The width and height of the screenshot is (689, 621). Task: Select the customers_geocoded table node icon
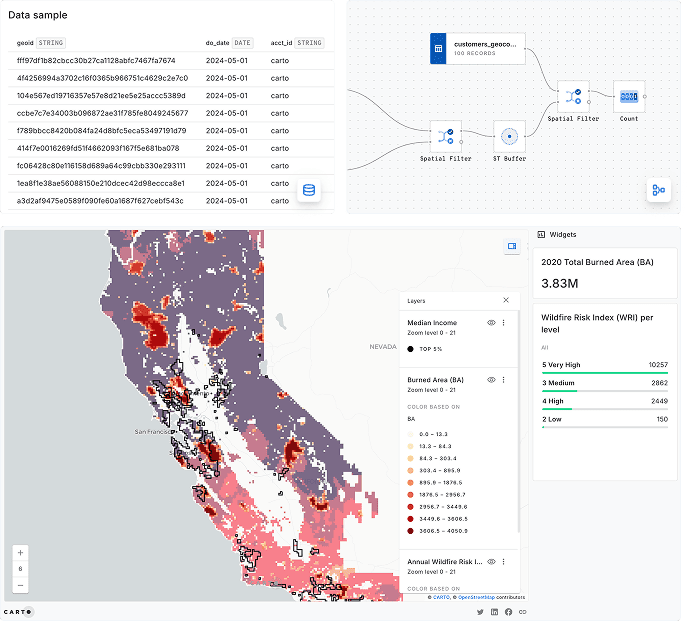click(x=438, y=48)
